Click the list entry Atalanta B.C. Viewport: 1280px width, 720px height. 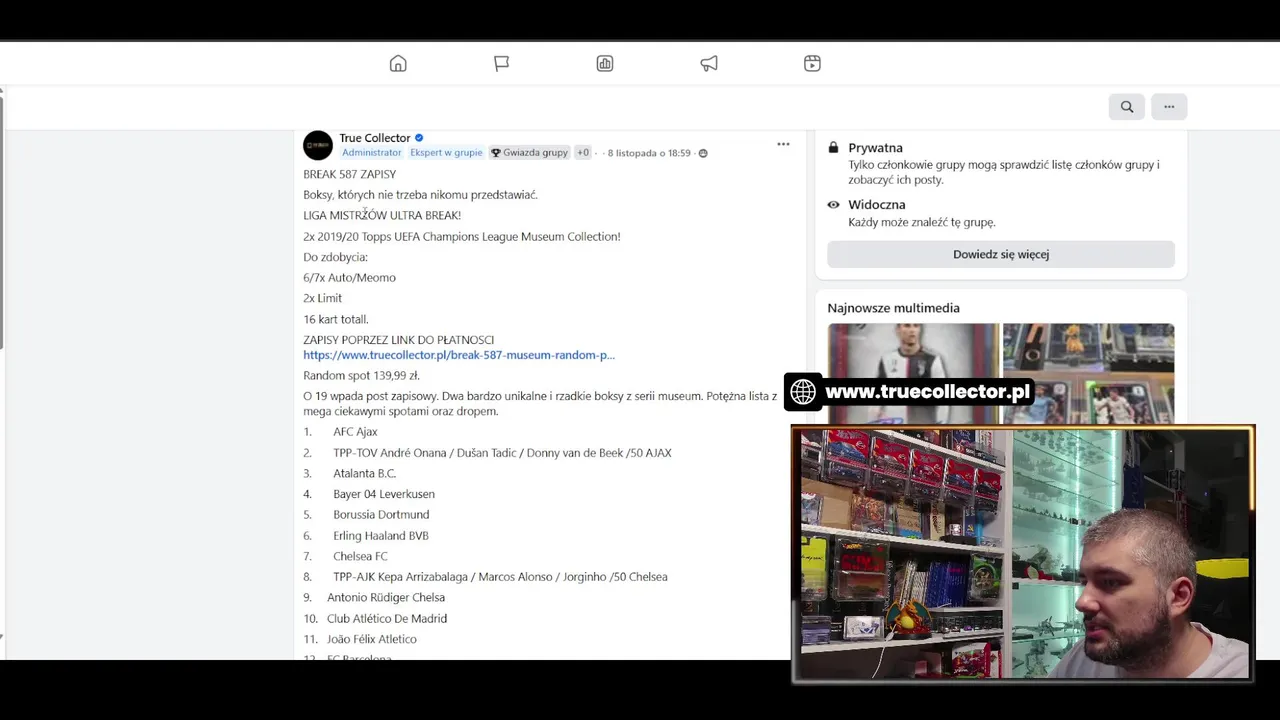tap(364, 473)
